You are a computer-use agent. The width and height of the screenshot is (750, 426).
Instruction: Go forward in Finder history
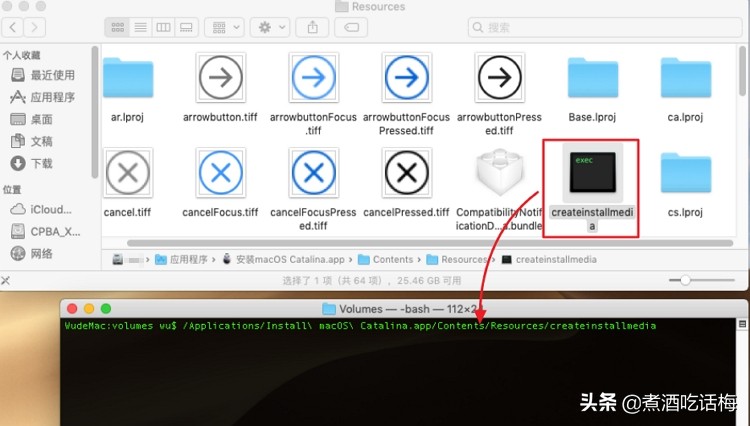pyautogui.click(x=34, y=27)
